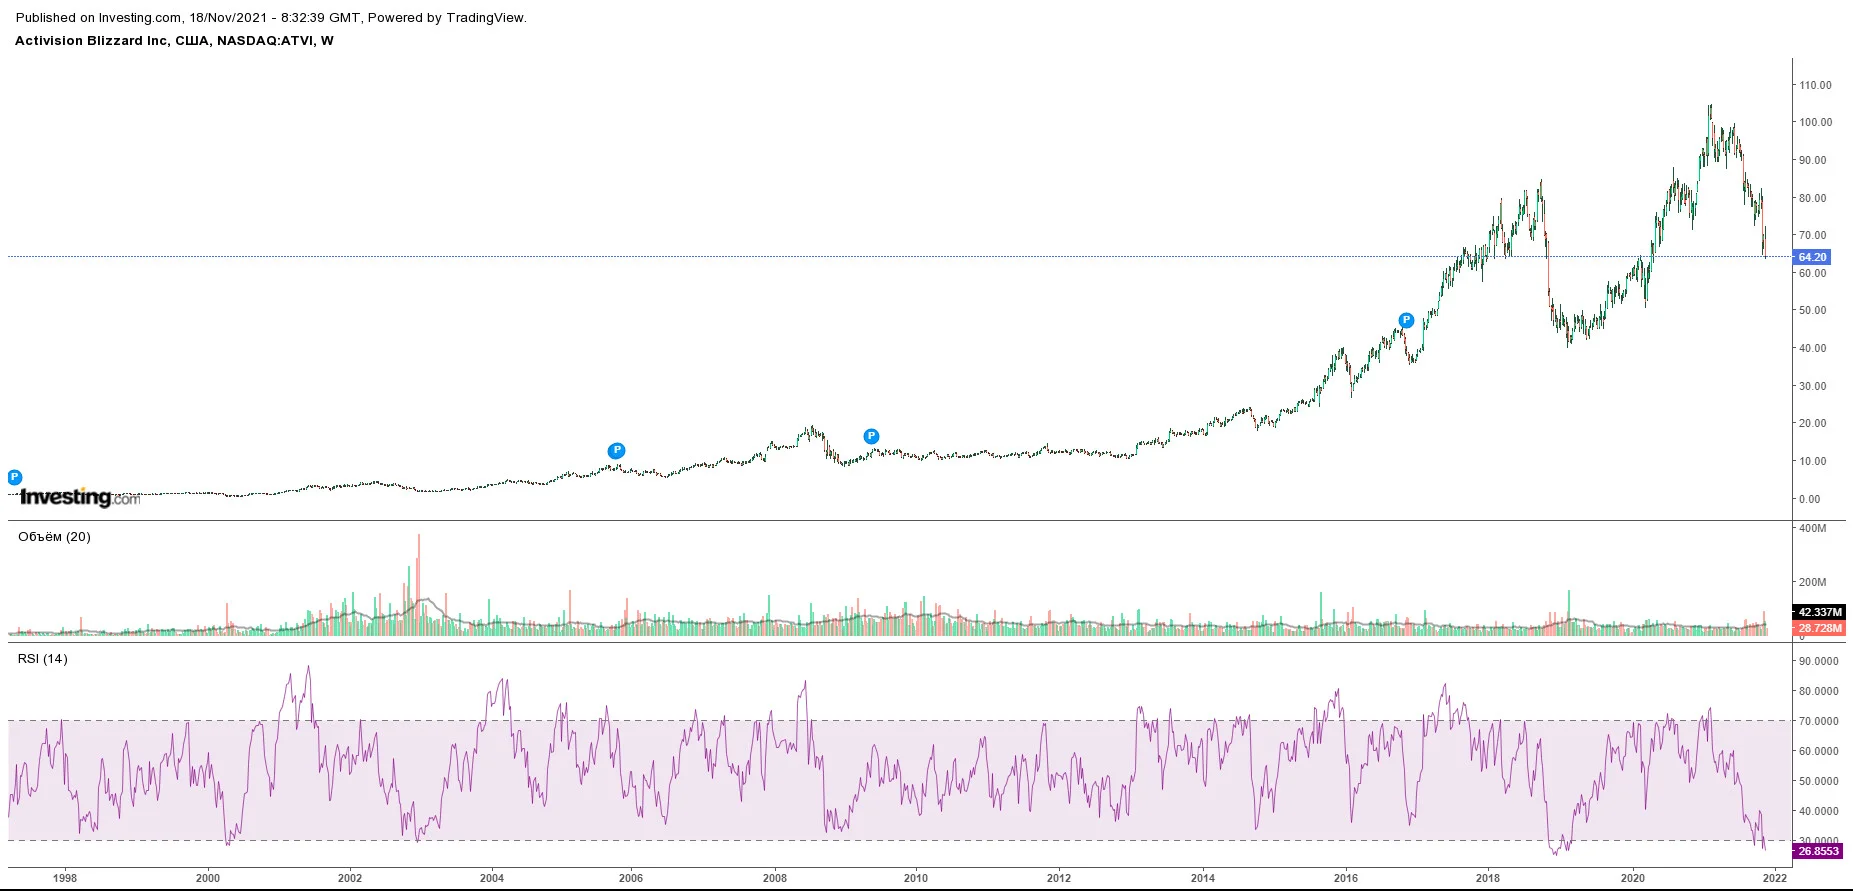1853x891 pixels.
Task: Click the 80.0000 RSI axis label
Action: (1819, 691)
